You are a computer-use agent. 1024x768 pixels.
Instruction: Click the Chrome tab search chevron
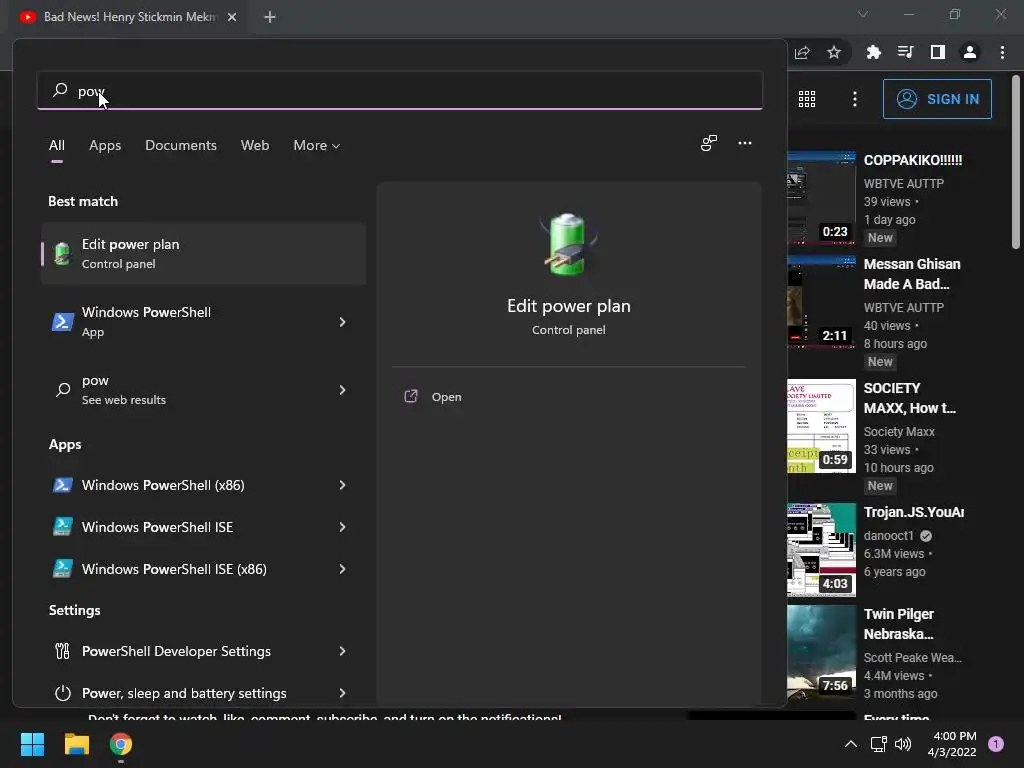[x=863, y=14]
